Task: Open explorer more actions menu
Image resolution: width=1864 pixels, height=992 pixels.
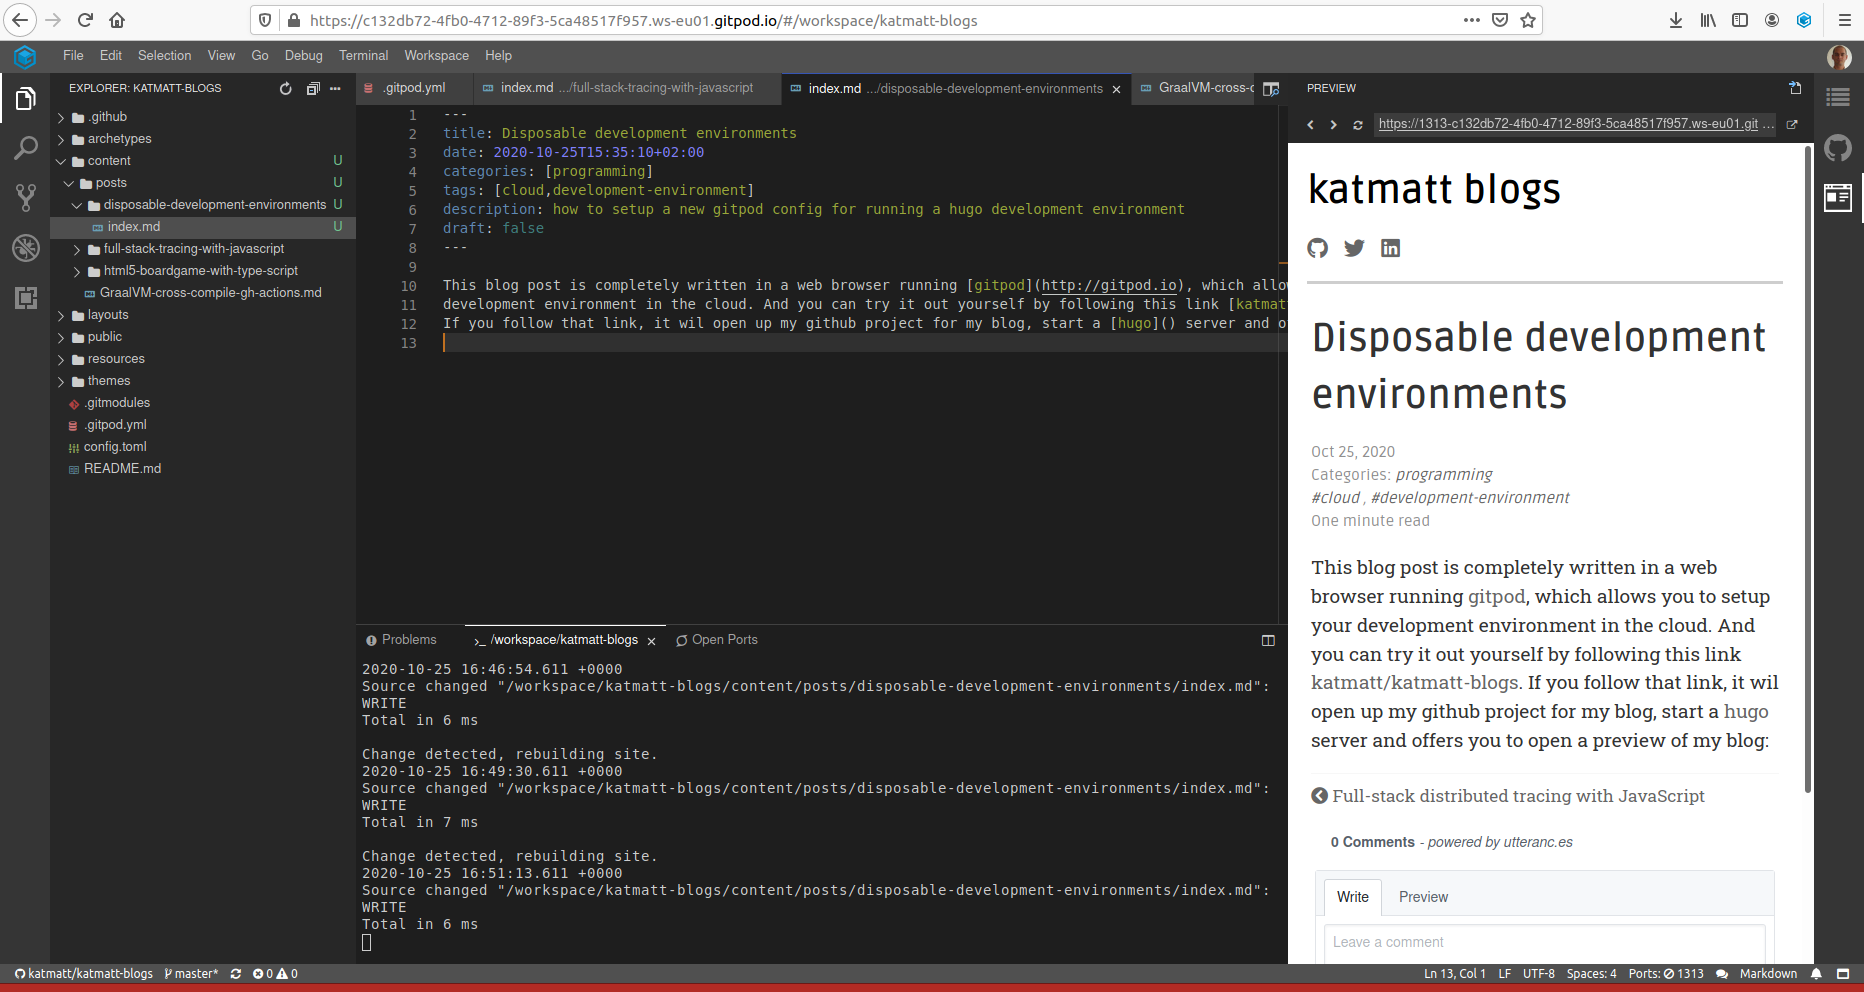Action: point(335,88)
